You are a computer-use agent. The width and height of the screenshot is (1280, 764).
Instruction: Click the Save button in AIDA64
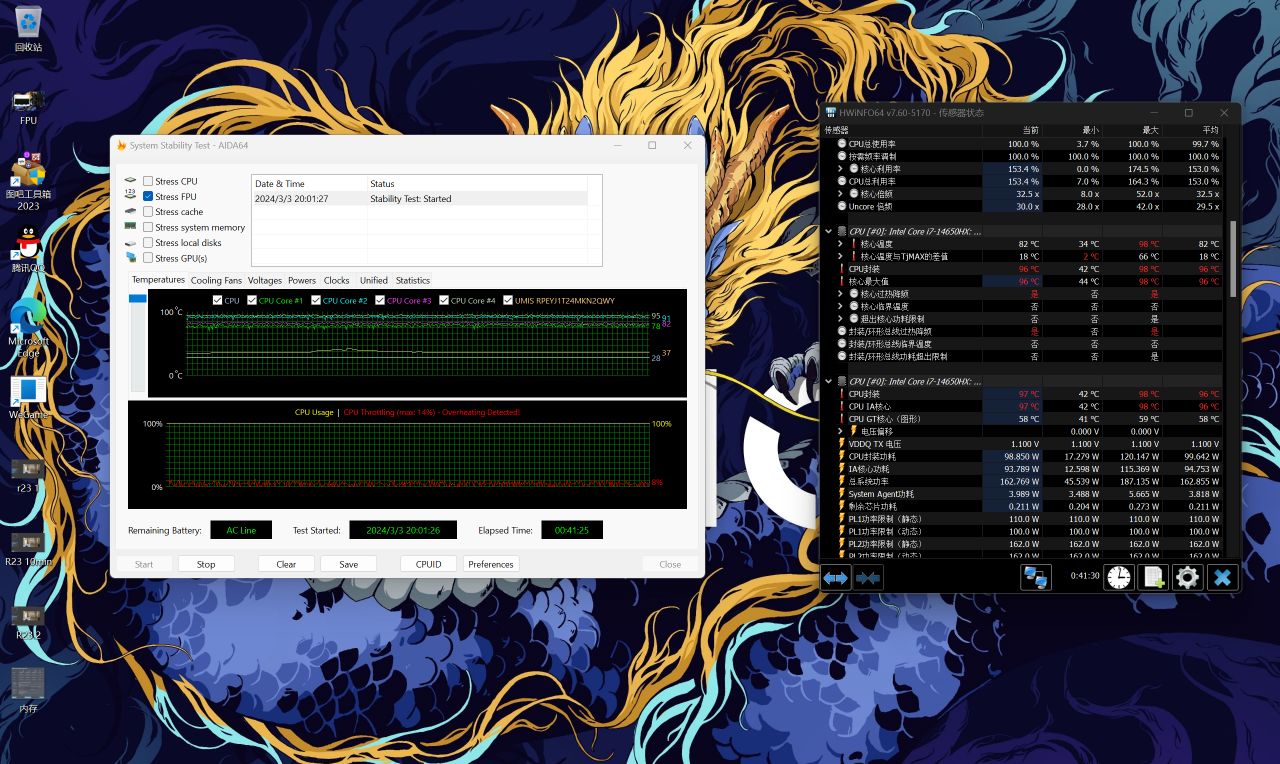click(348, 564)
